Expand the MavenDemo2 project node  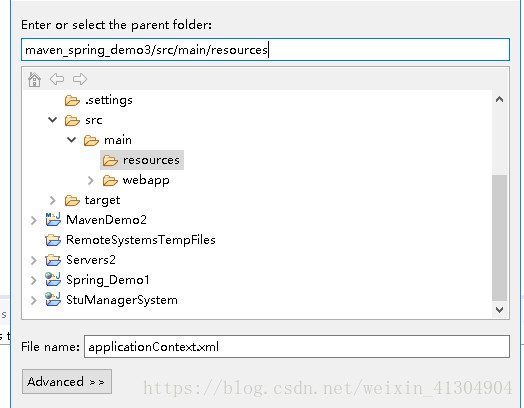click(33, 221)
